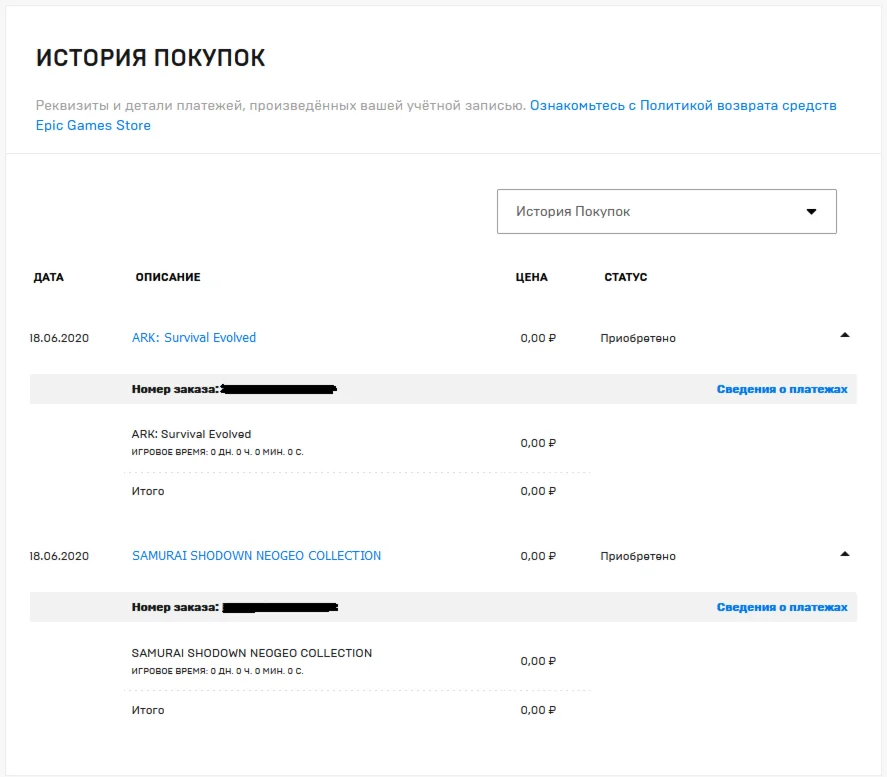The height and width of the screenshot is (777, 887).
Task: Click the Итого label in ARK order
Action: 148,491
